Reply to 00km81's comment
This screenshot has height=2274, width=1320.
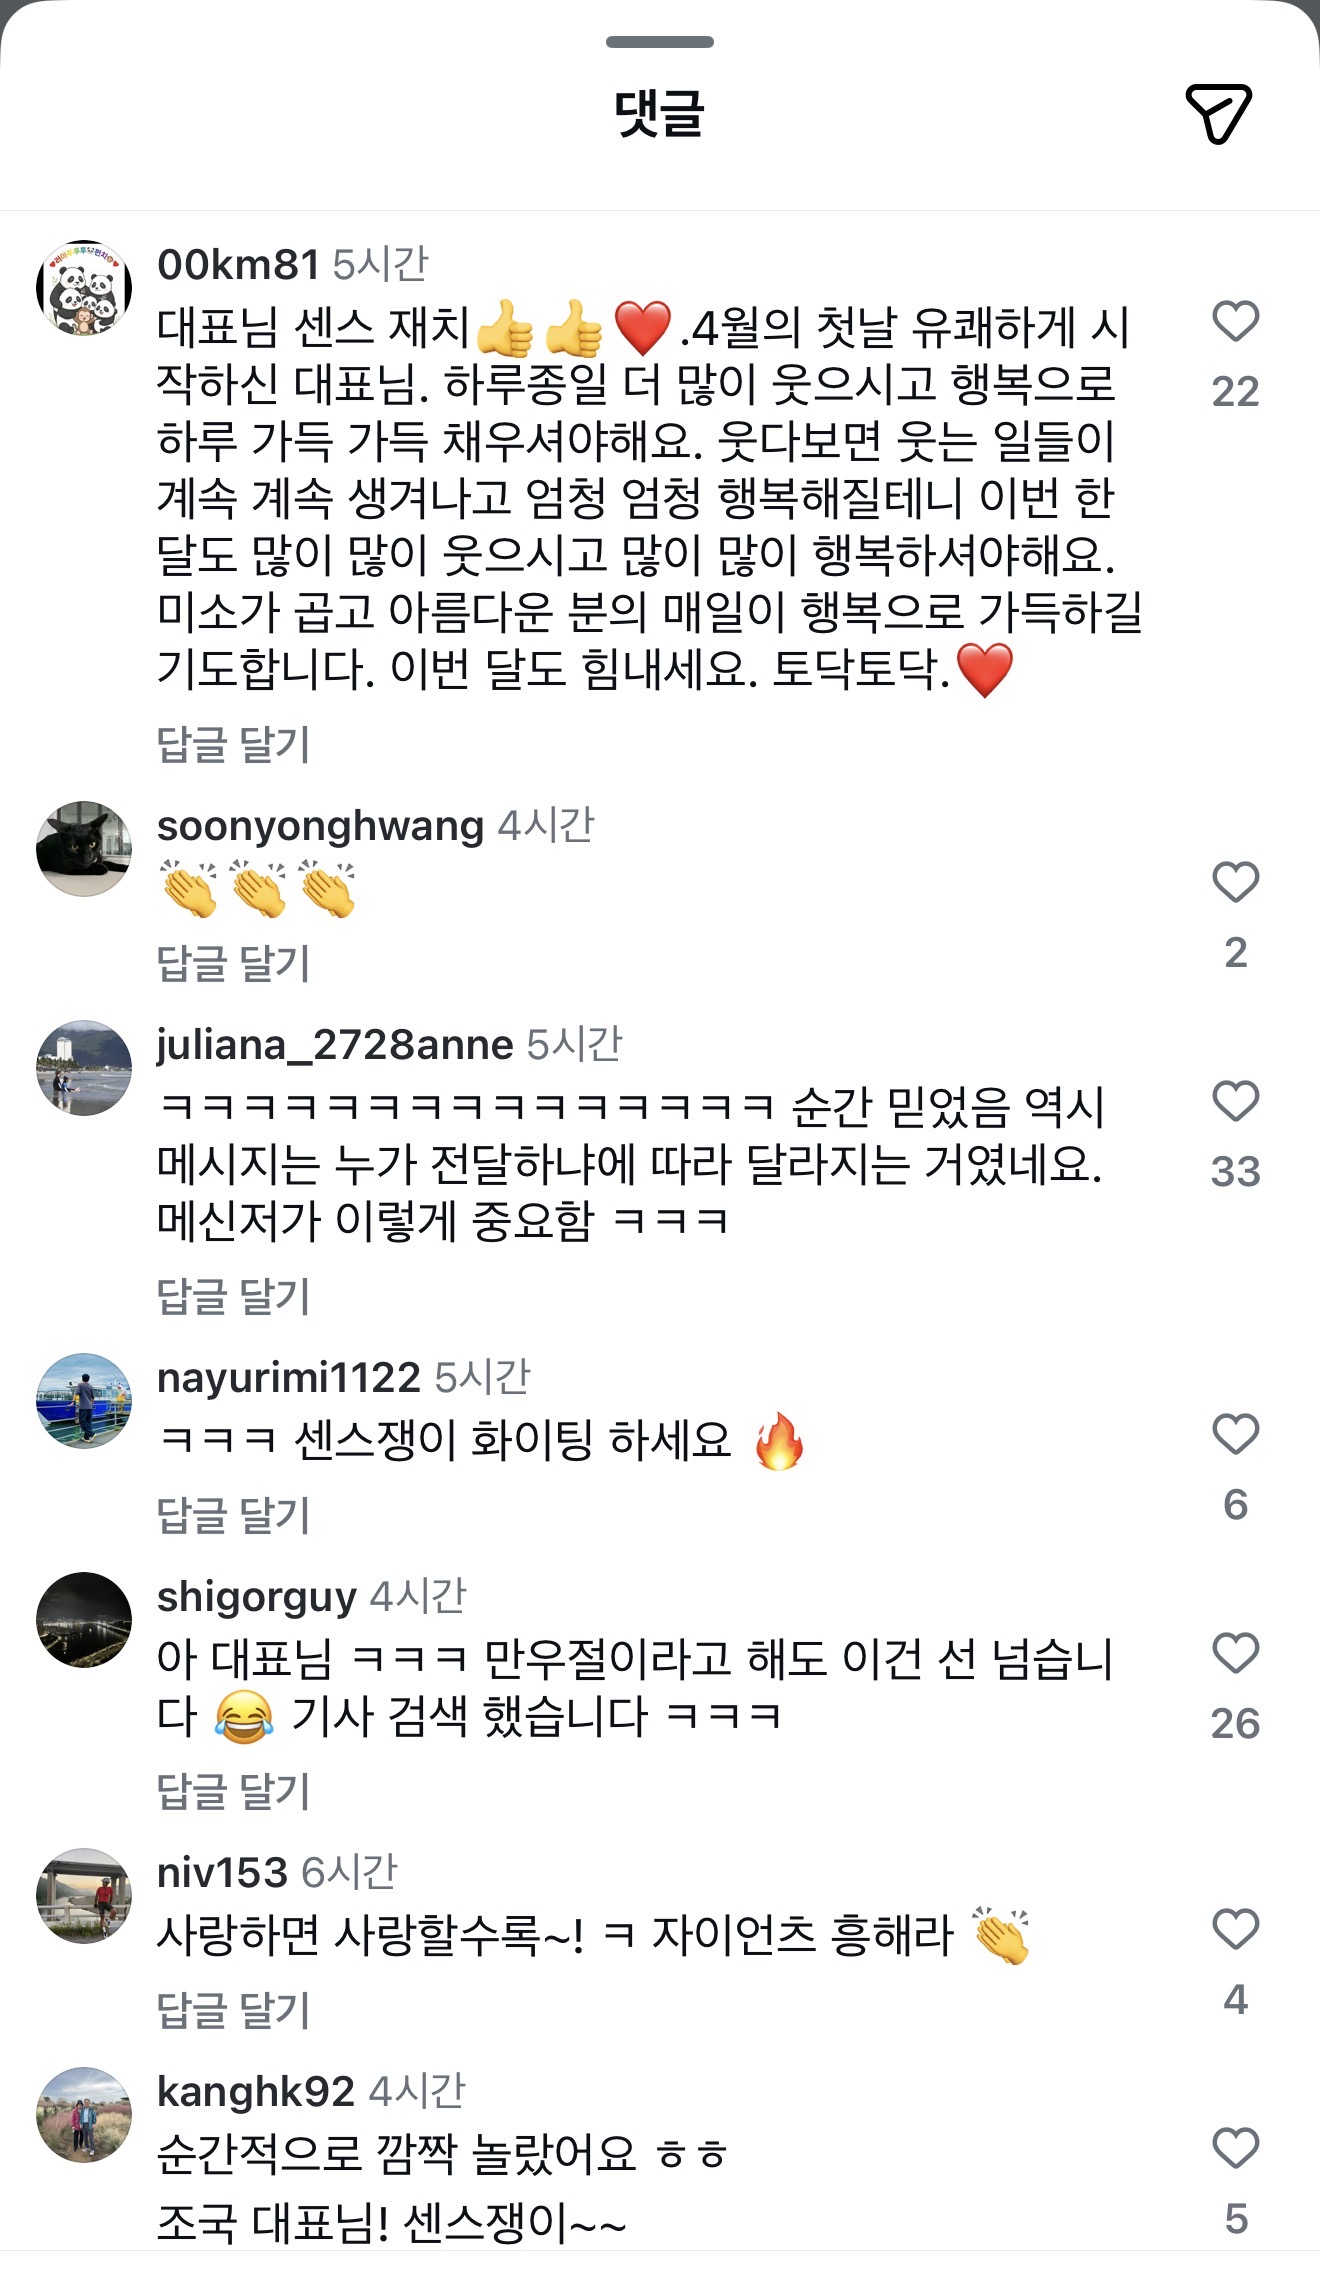tap(233, 745)
